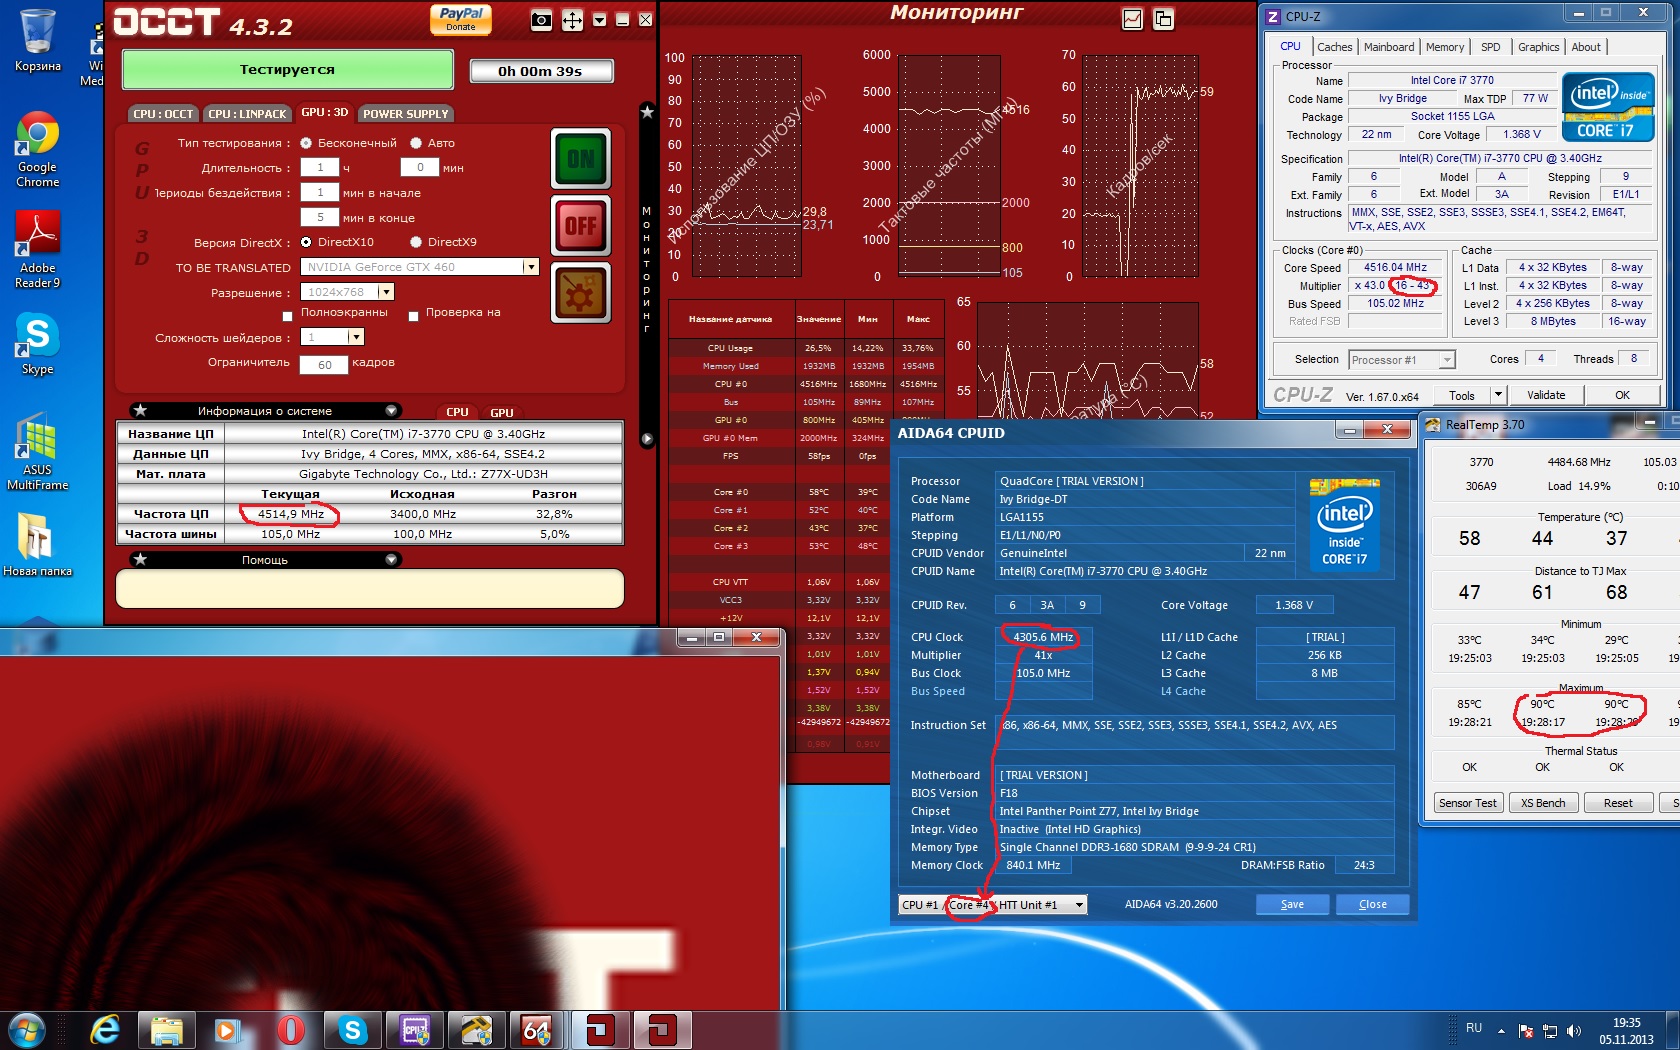The height and width of the screenshot is (1050, 1680).
Task: Click the duration hours input field
Action: click(x=320, y=168)
